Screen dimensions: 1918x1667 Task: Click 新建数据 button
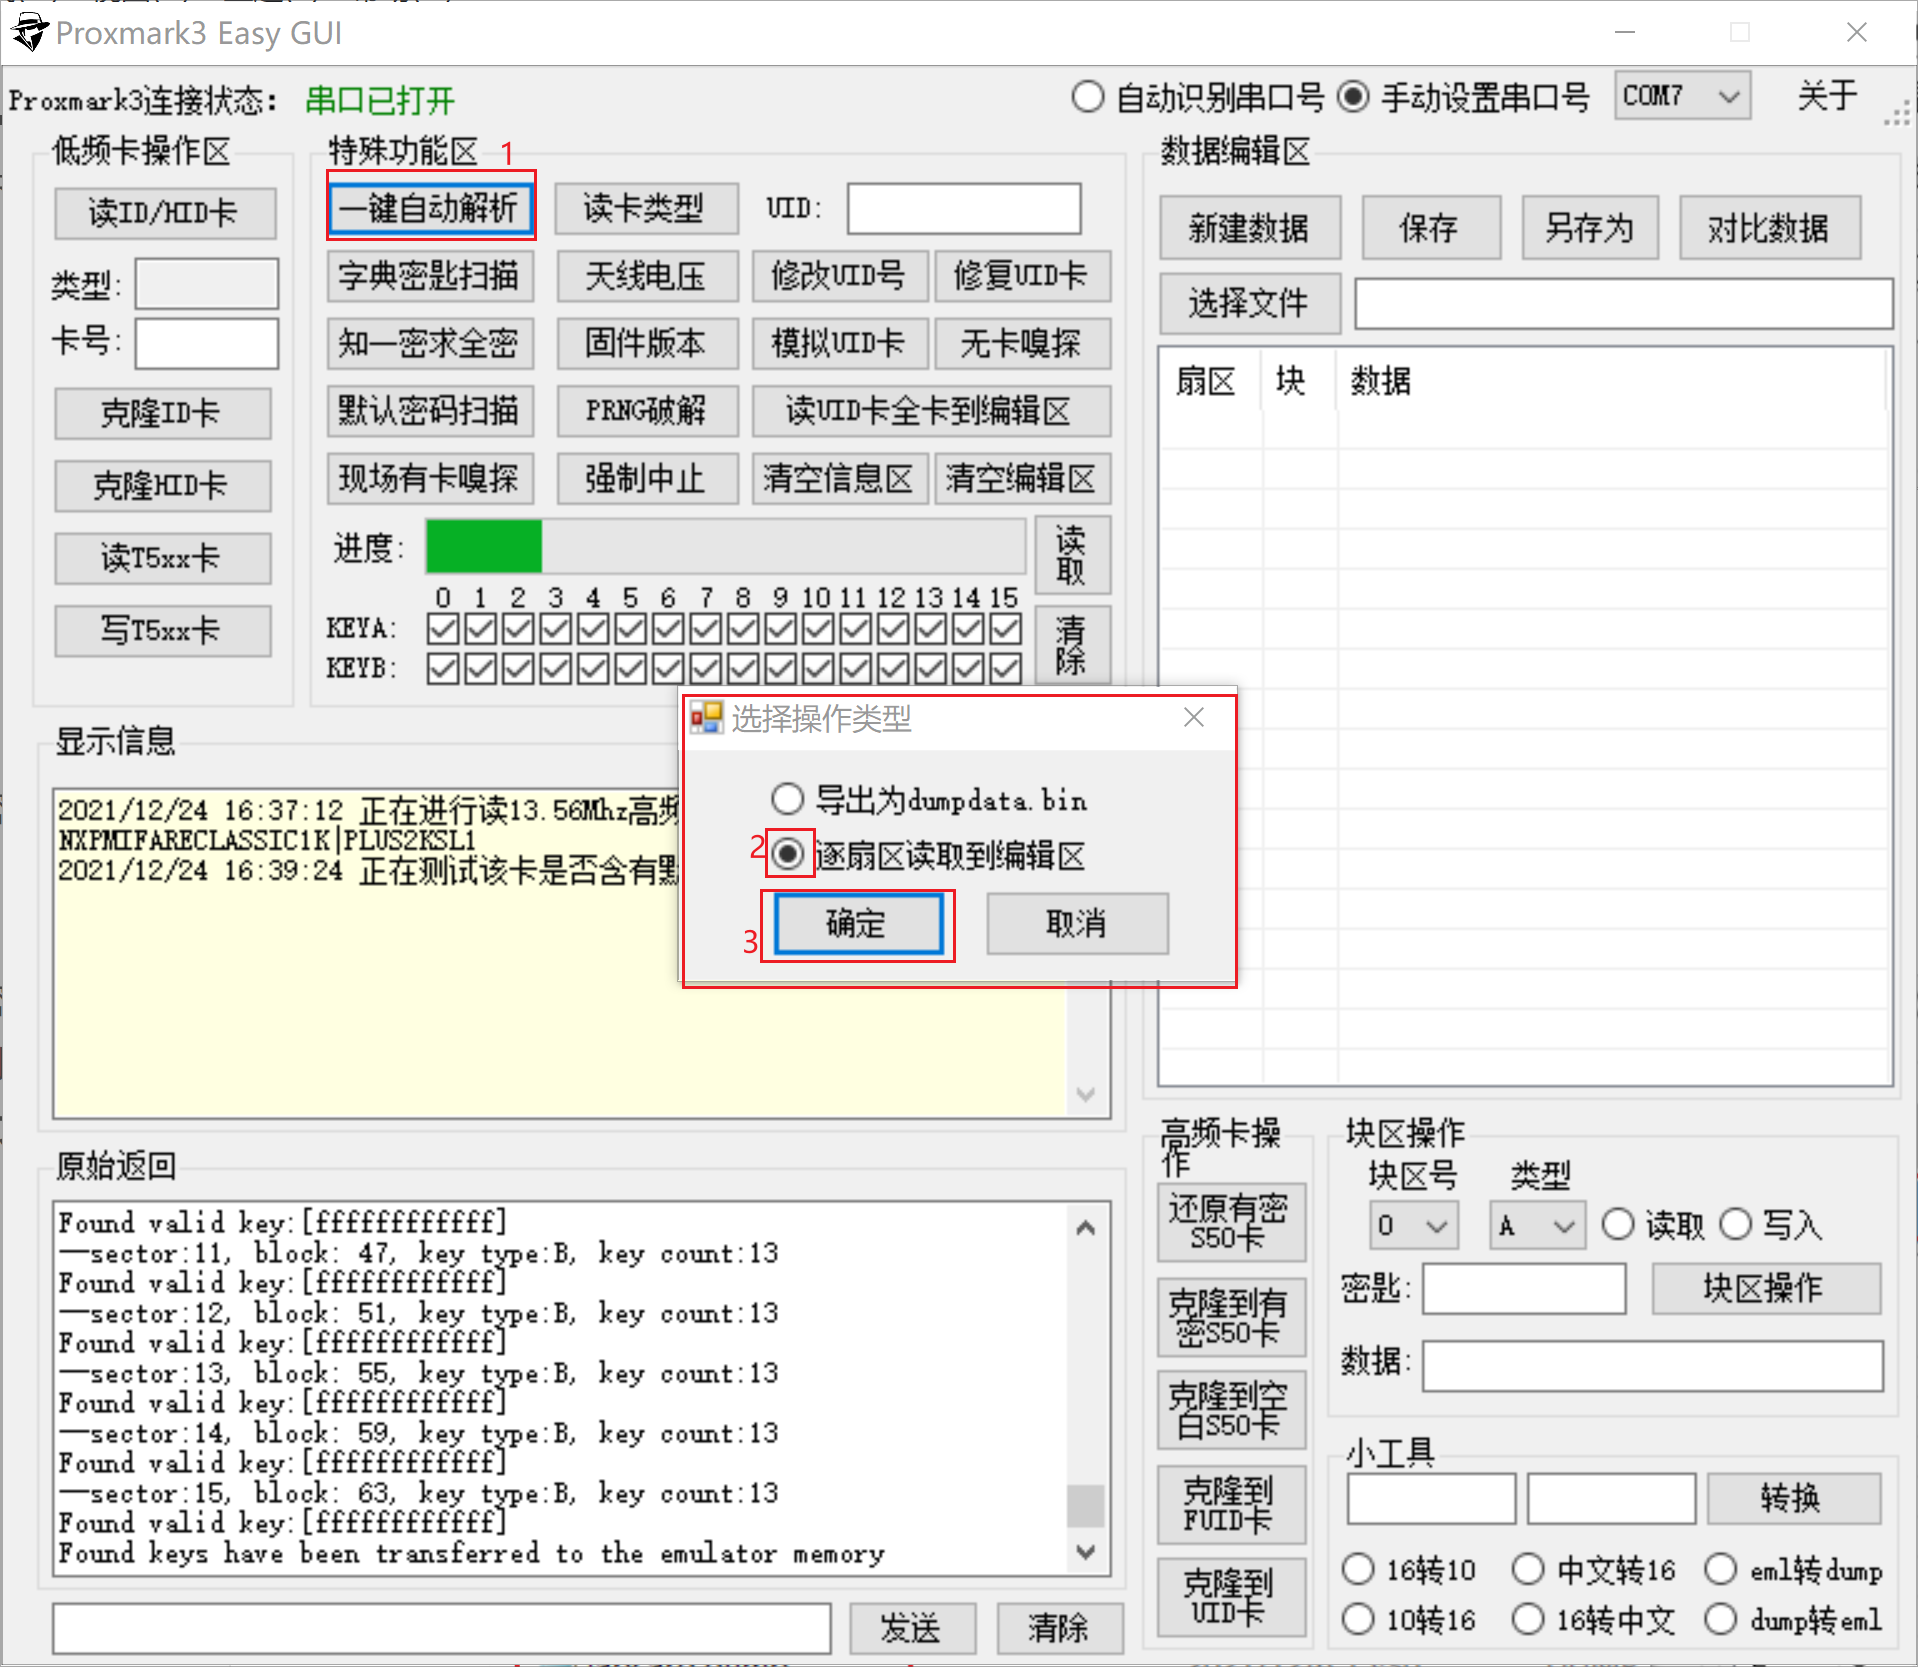[1250, 228]
